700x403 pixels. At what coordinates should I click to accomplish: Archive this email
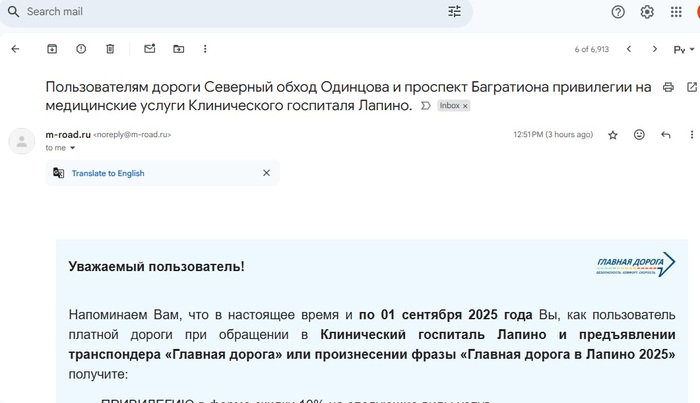click(x=52, y=49)
